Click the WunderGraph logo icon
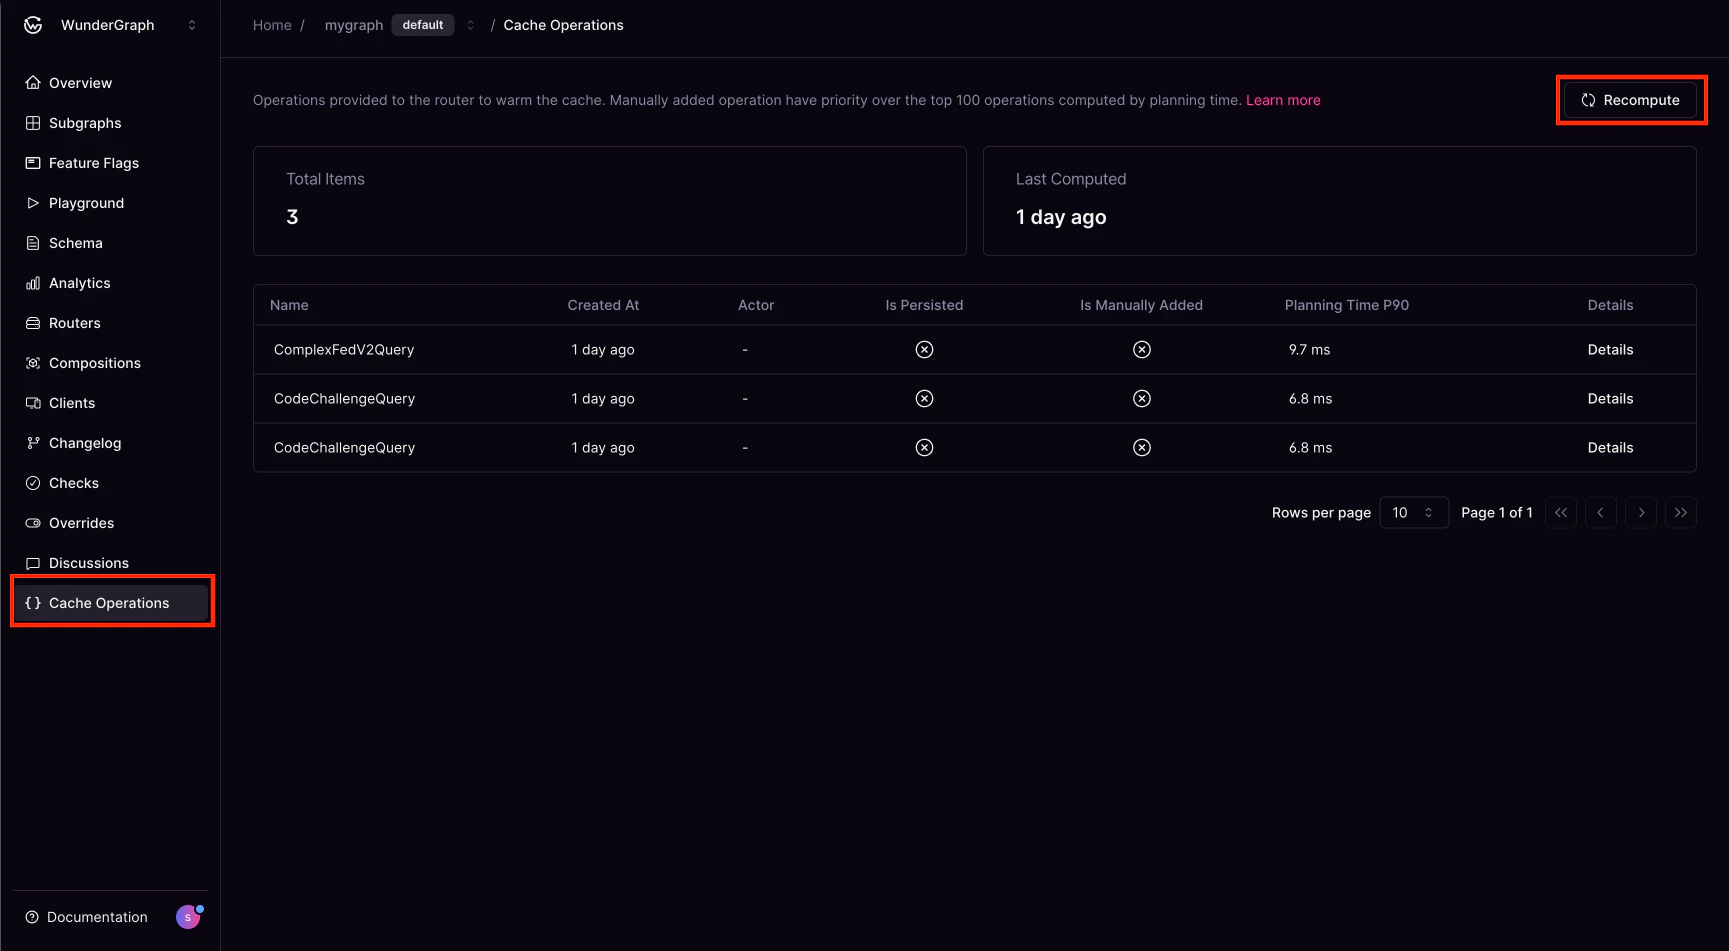Viewport: 1729px width, 951px height. pos(33,25)
